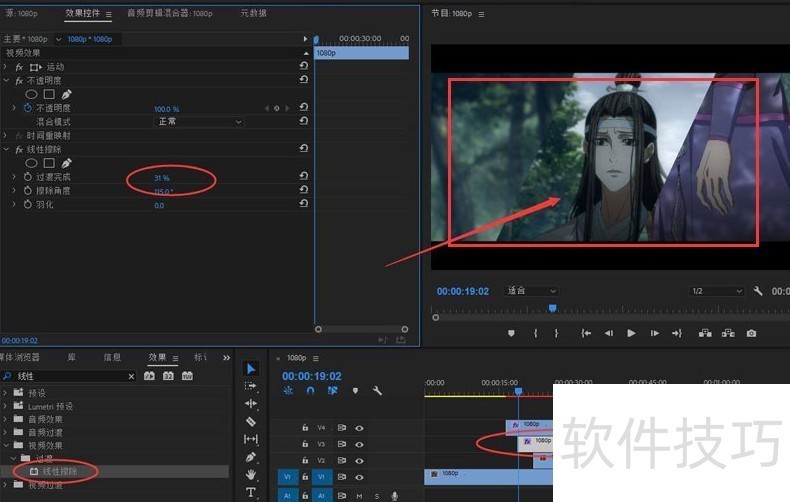Image resolution: width=790 pixels, height=502 pixels.
Task: Toggle the V3 track lock
Action: (x=305, y=443)
